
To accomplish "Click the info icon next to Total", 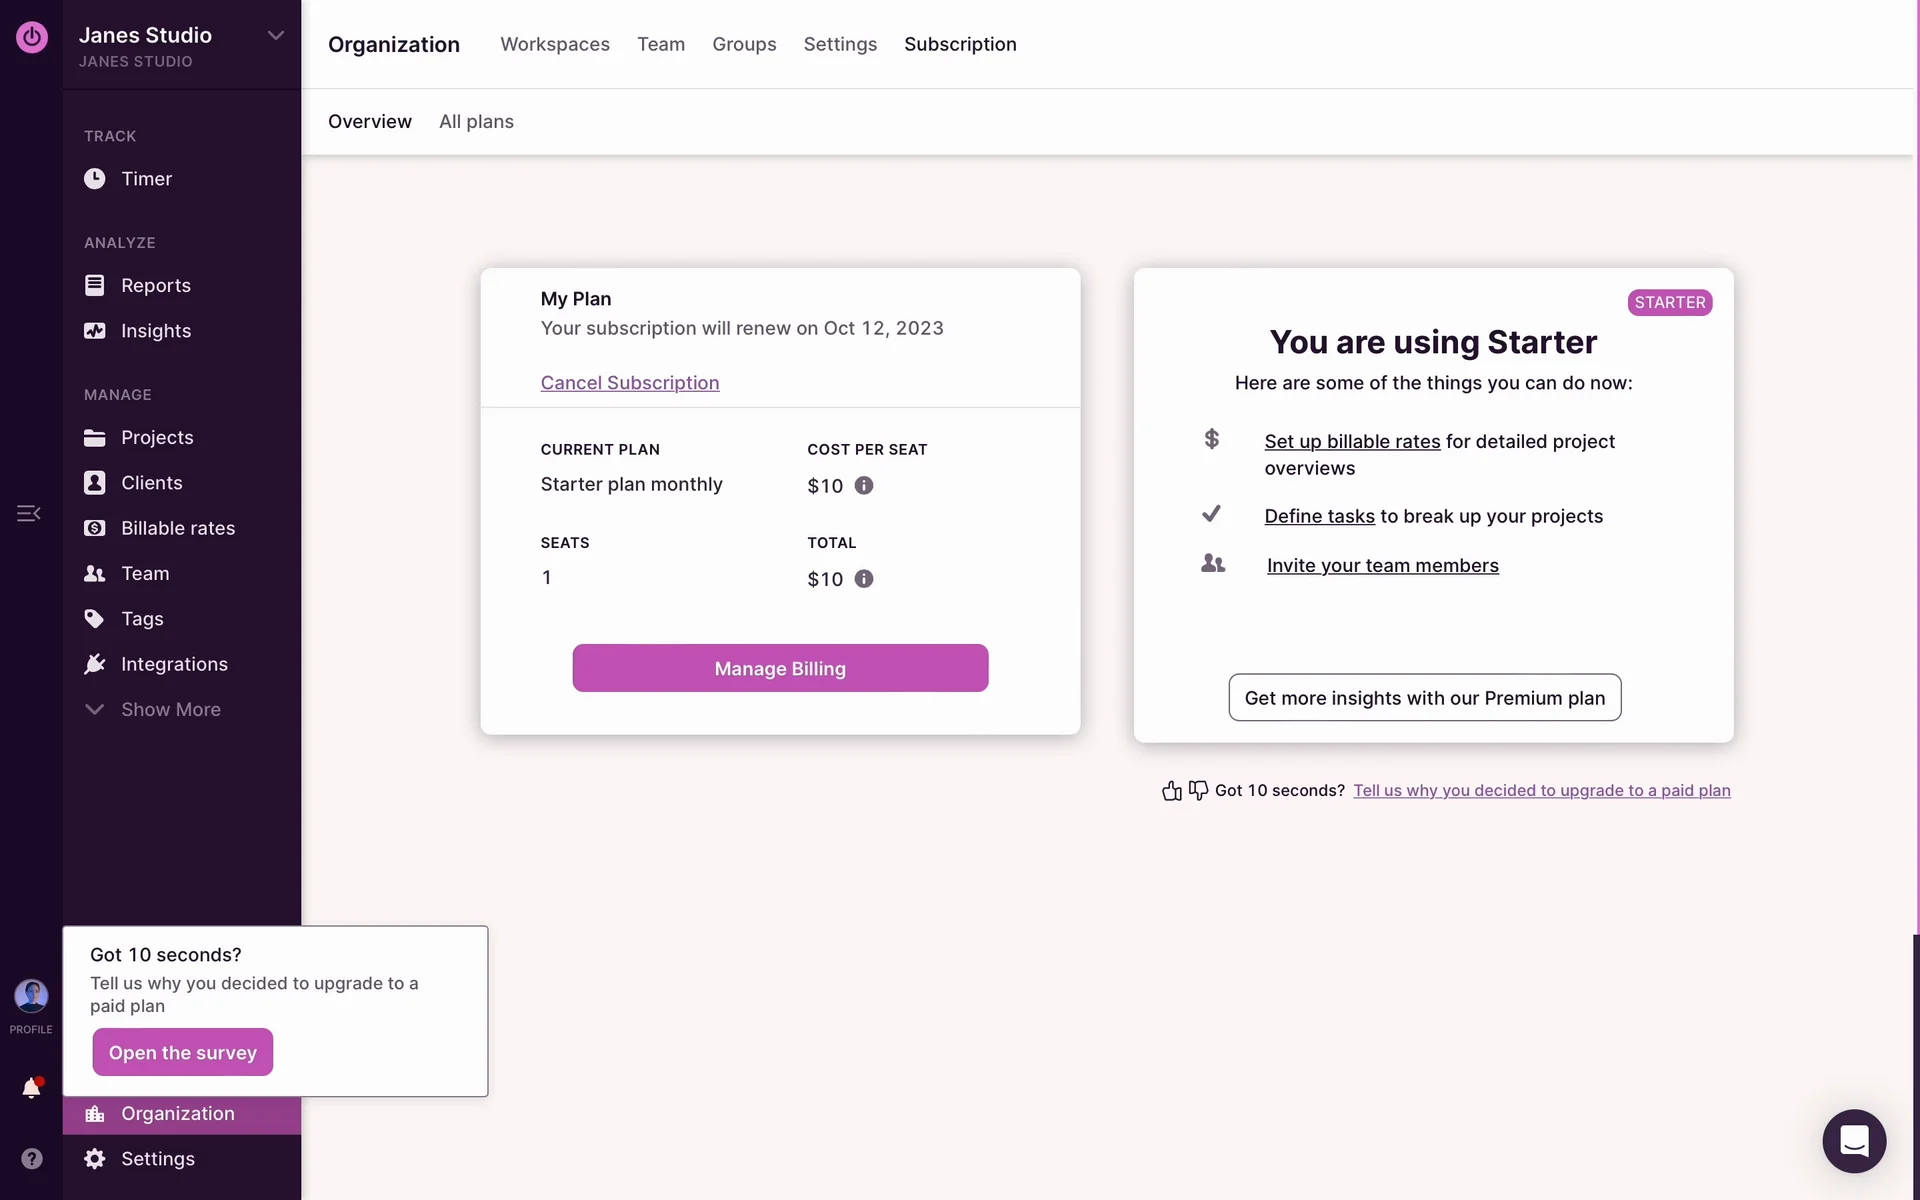I will pos(864,579).
